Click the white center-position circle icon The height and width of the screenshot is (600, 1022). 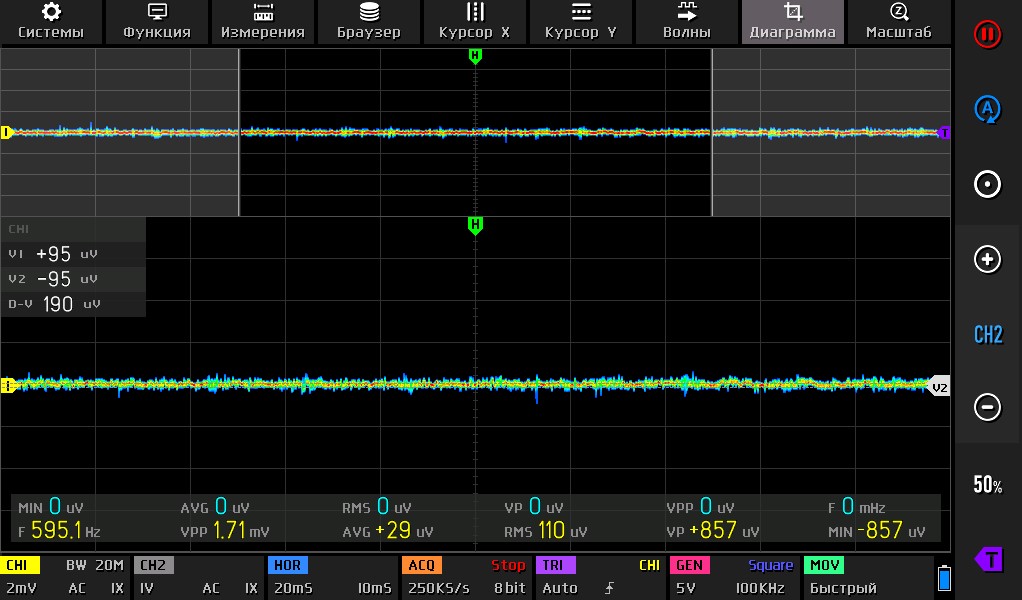[x=987, y=185]
